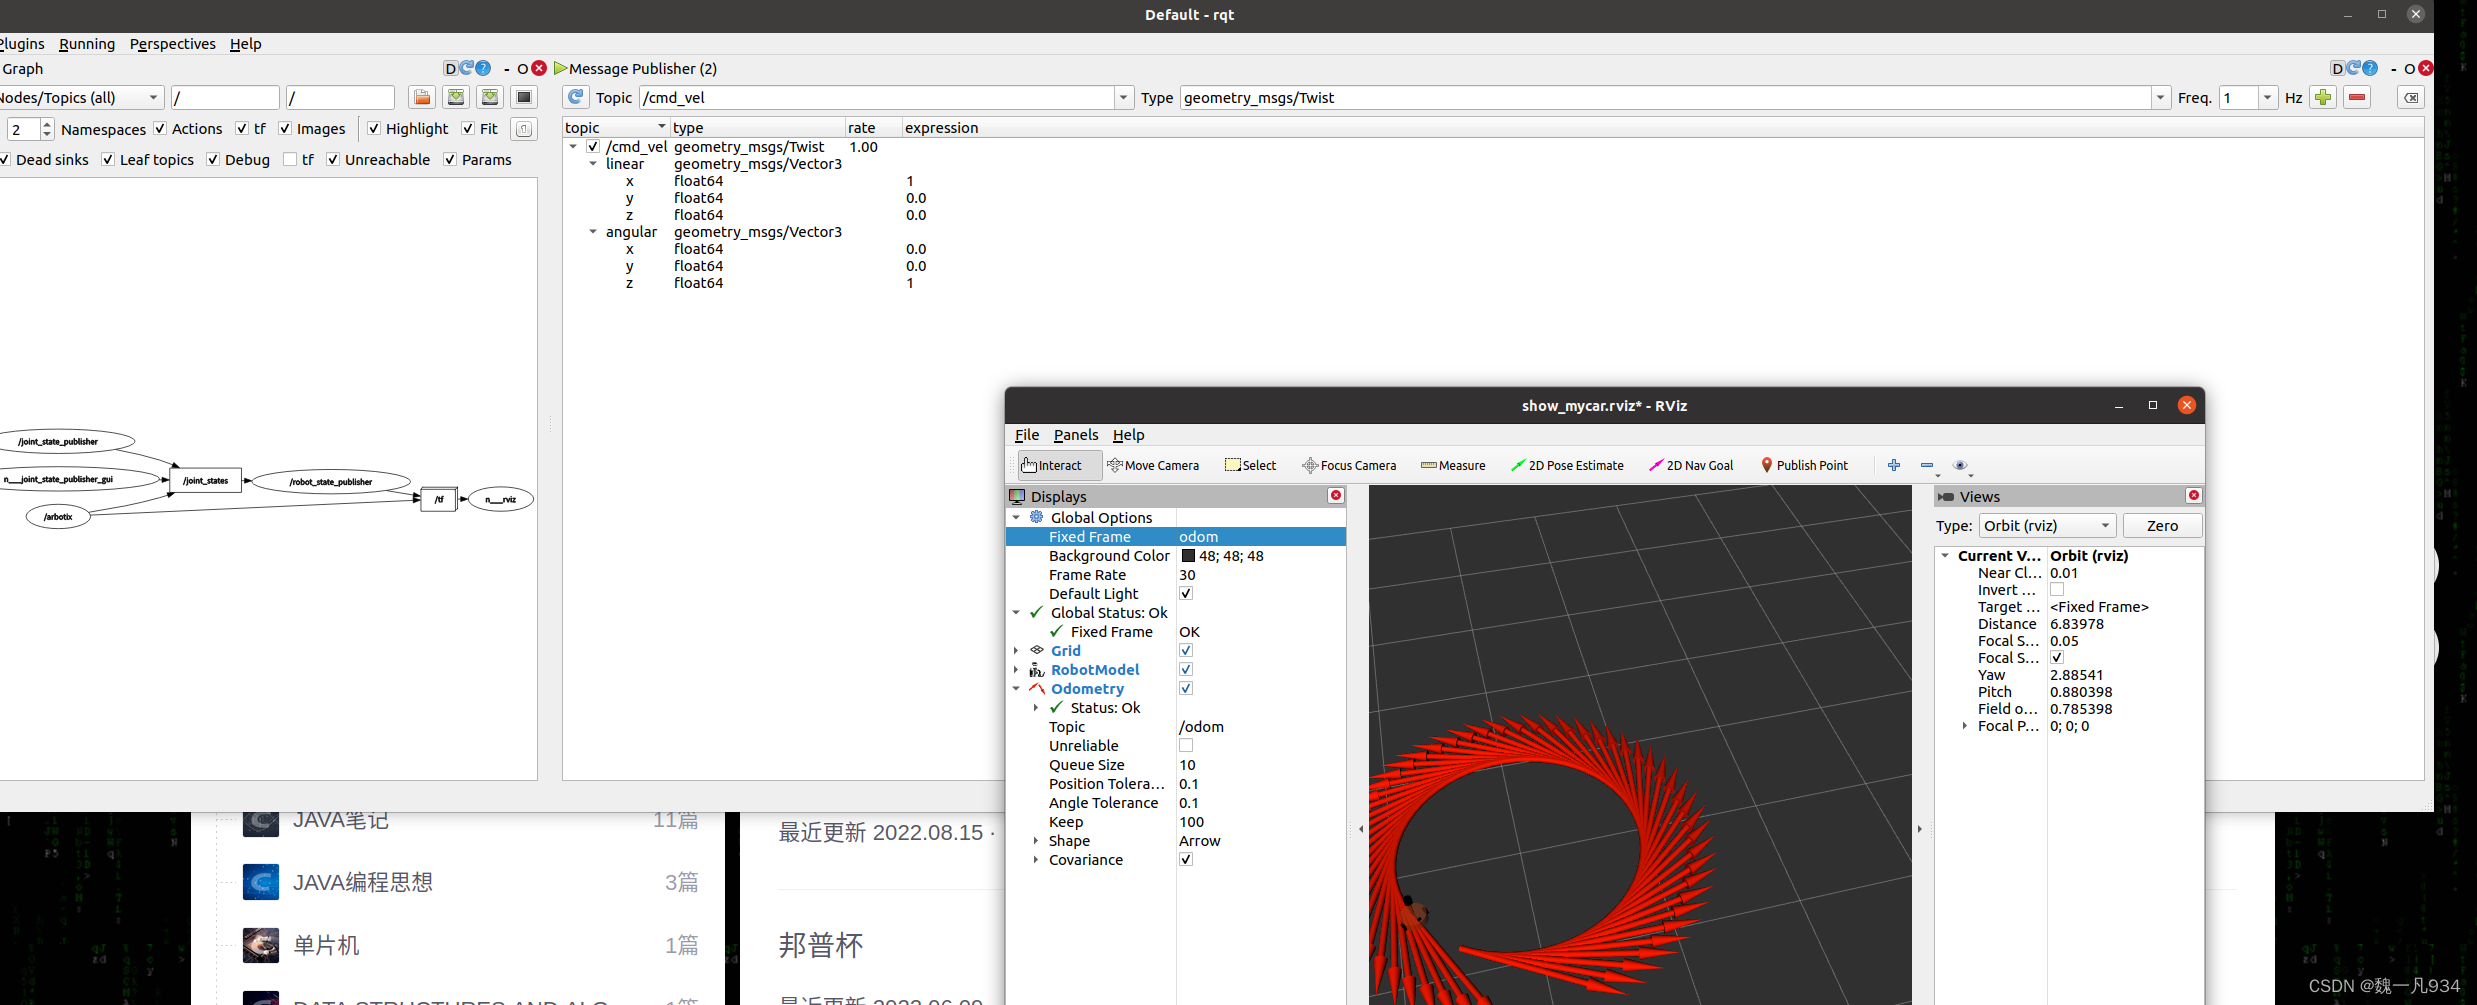Uncheck the /cmd_vel publisher checkbox
Screen dimensions: 2477x1005
tap(593, 147)
